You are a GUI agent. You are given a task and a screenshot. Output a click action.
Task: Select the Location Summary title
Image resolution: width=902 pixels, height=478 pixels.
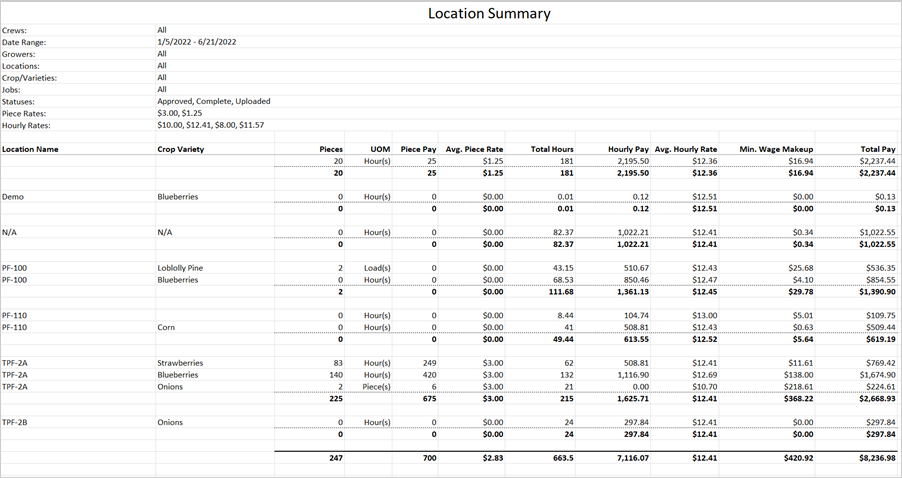(489, 13)
